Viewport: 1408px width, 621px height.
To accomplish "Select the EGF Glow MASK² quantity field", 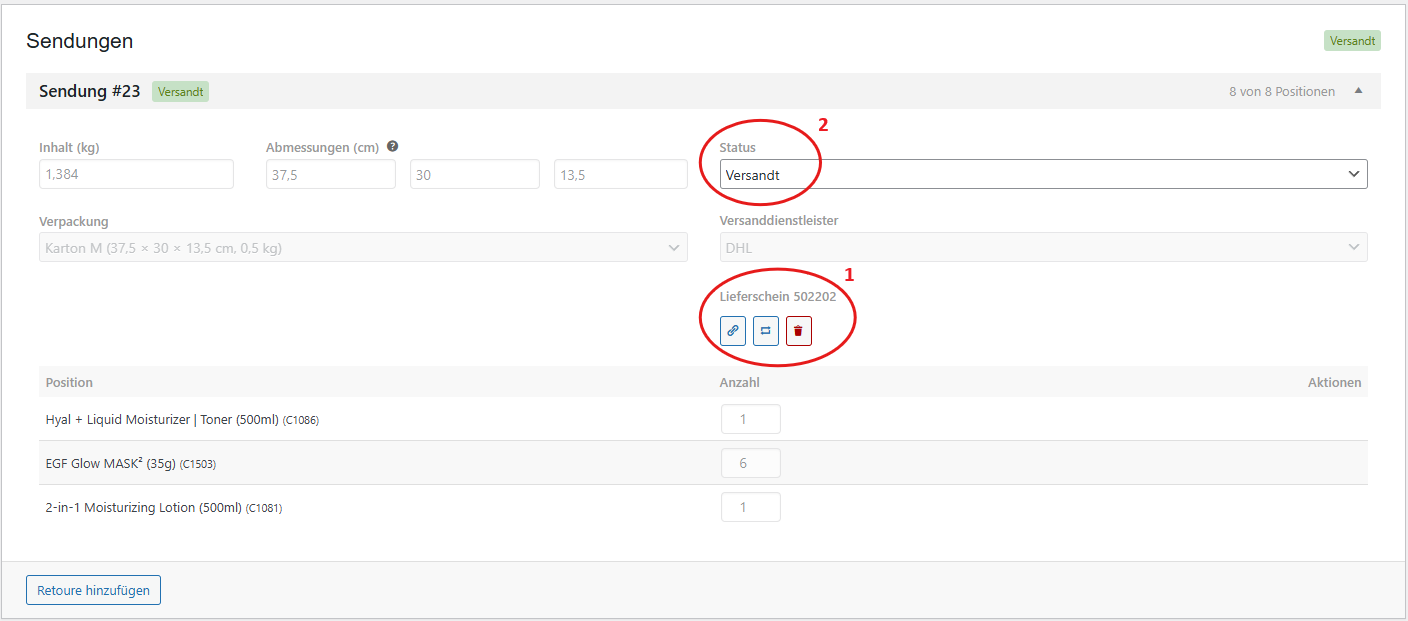I will (x=750, y=463).
